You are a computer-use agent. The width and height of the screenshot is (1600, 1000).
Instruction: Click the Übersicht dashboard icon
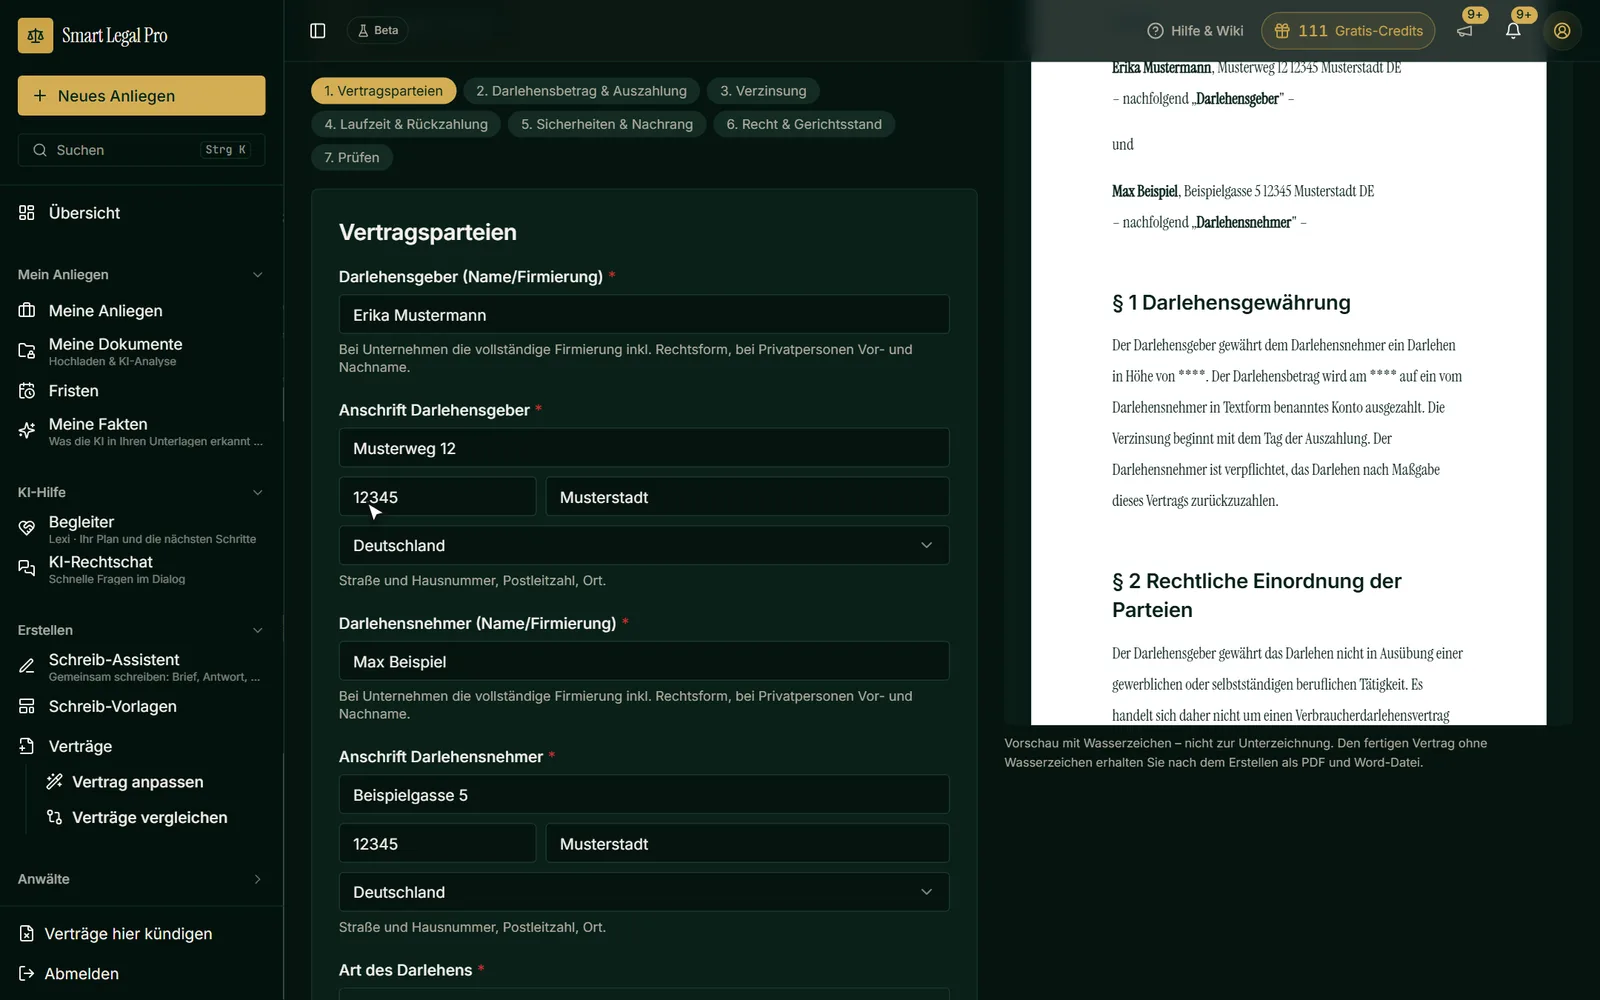[x=27, y=213]
